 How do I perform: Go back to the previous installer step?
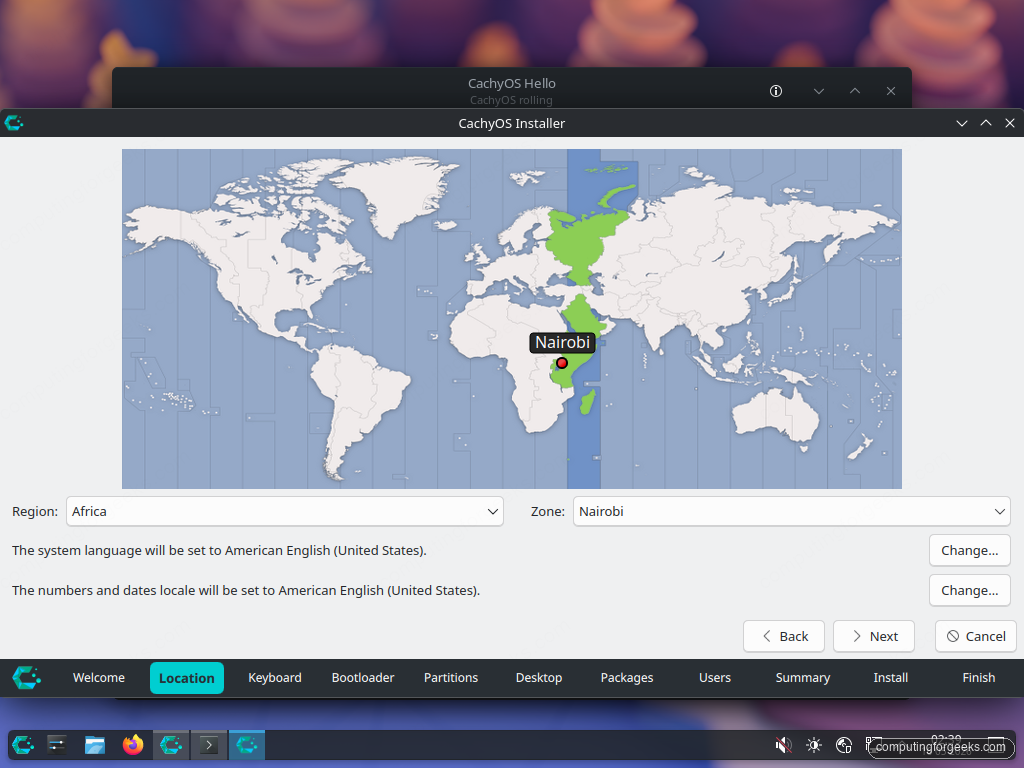coord(784,636)
